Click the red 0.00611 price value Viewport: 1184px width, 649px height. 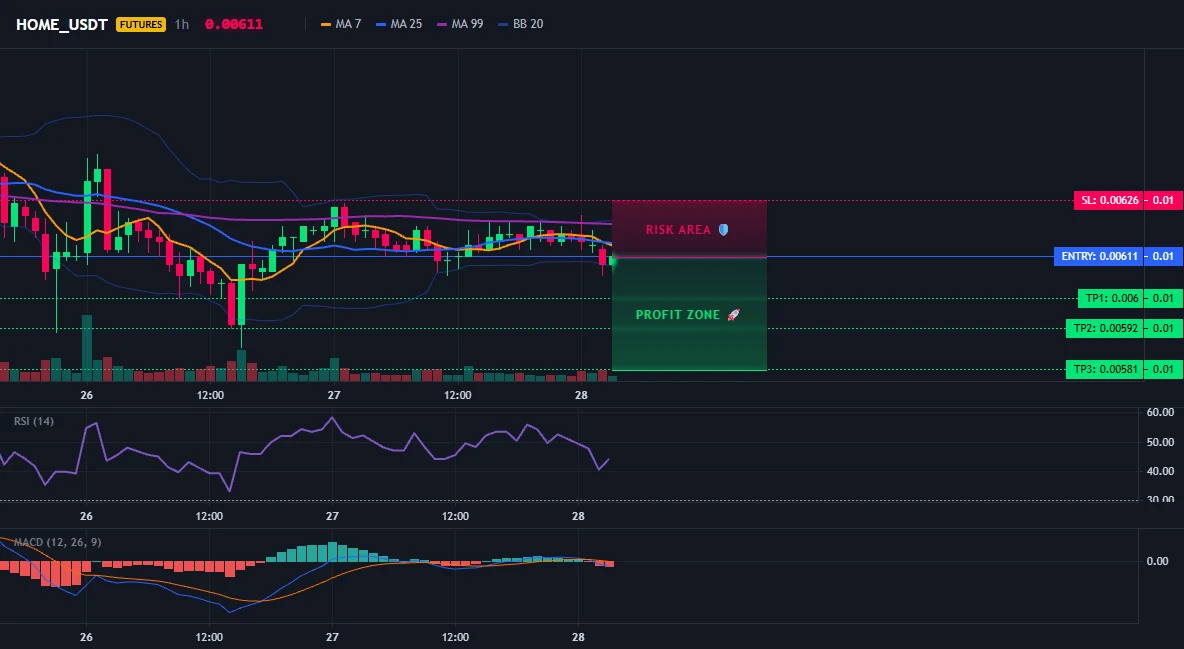click(233, 24)
